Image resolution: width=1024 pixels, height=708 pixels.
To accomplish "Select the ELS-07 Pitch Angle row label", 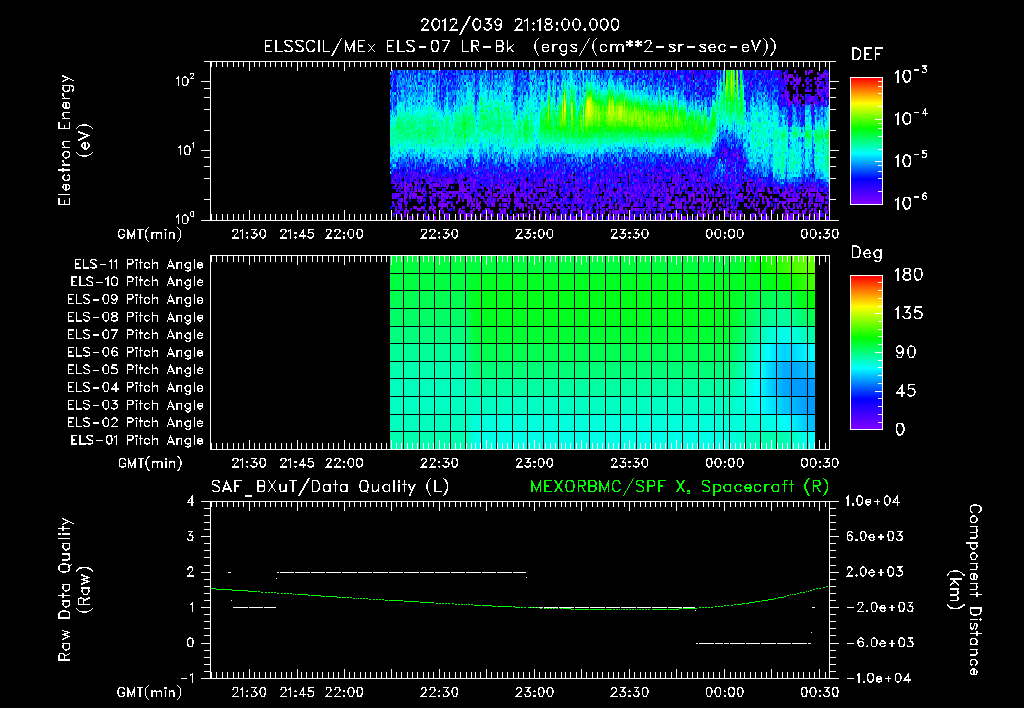I will pos(136,335).
